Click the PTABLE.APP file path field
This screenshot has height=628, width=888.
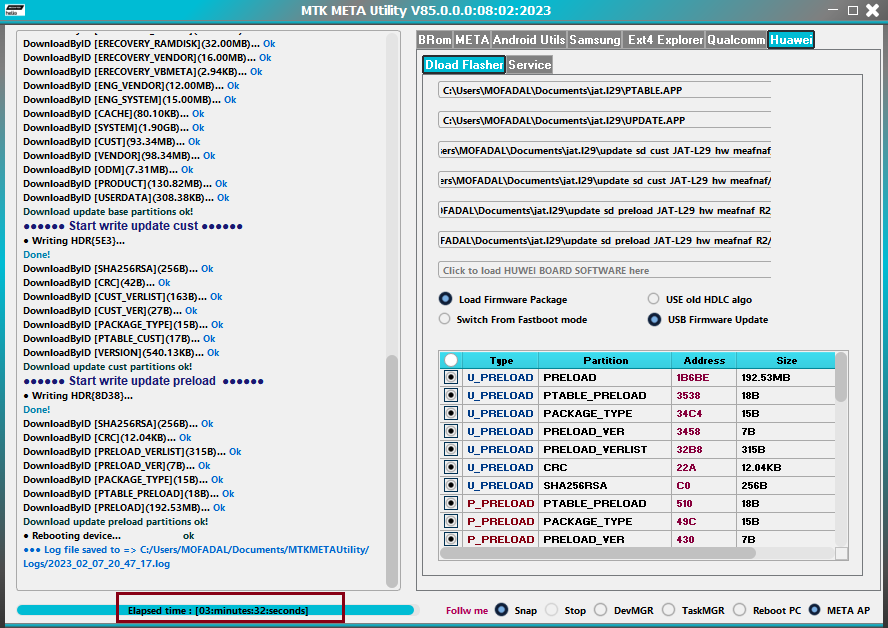(604, 90)
